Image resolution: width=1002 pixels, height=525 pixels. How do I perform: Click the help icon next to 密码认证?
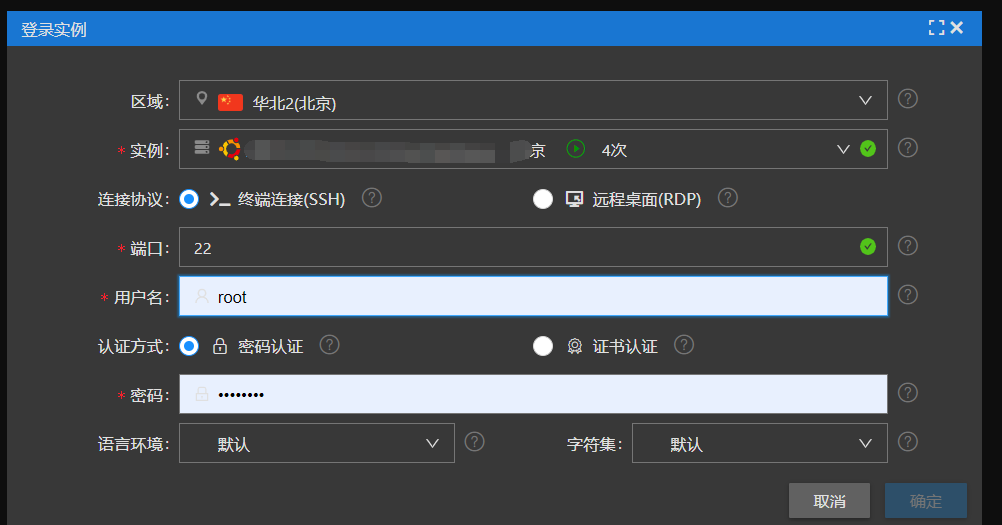tap(329, 345)
